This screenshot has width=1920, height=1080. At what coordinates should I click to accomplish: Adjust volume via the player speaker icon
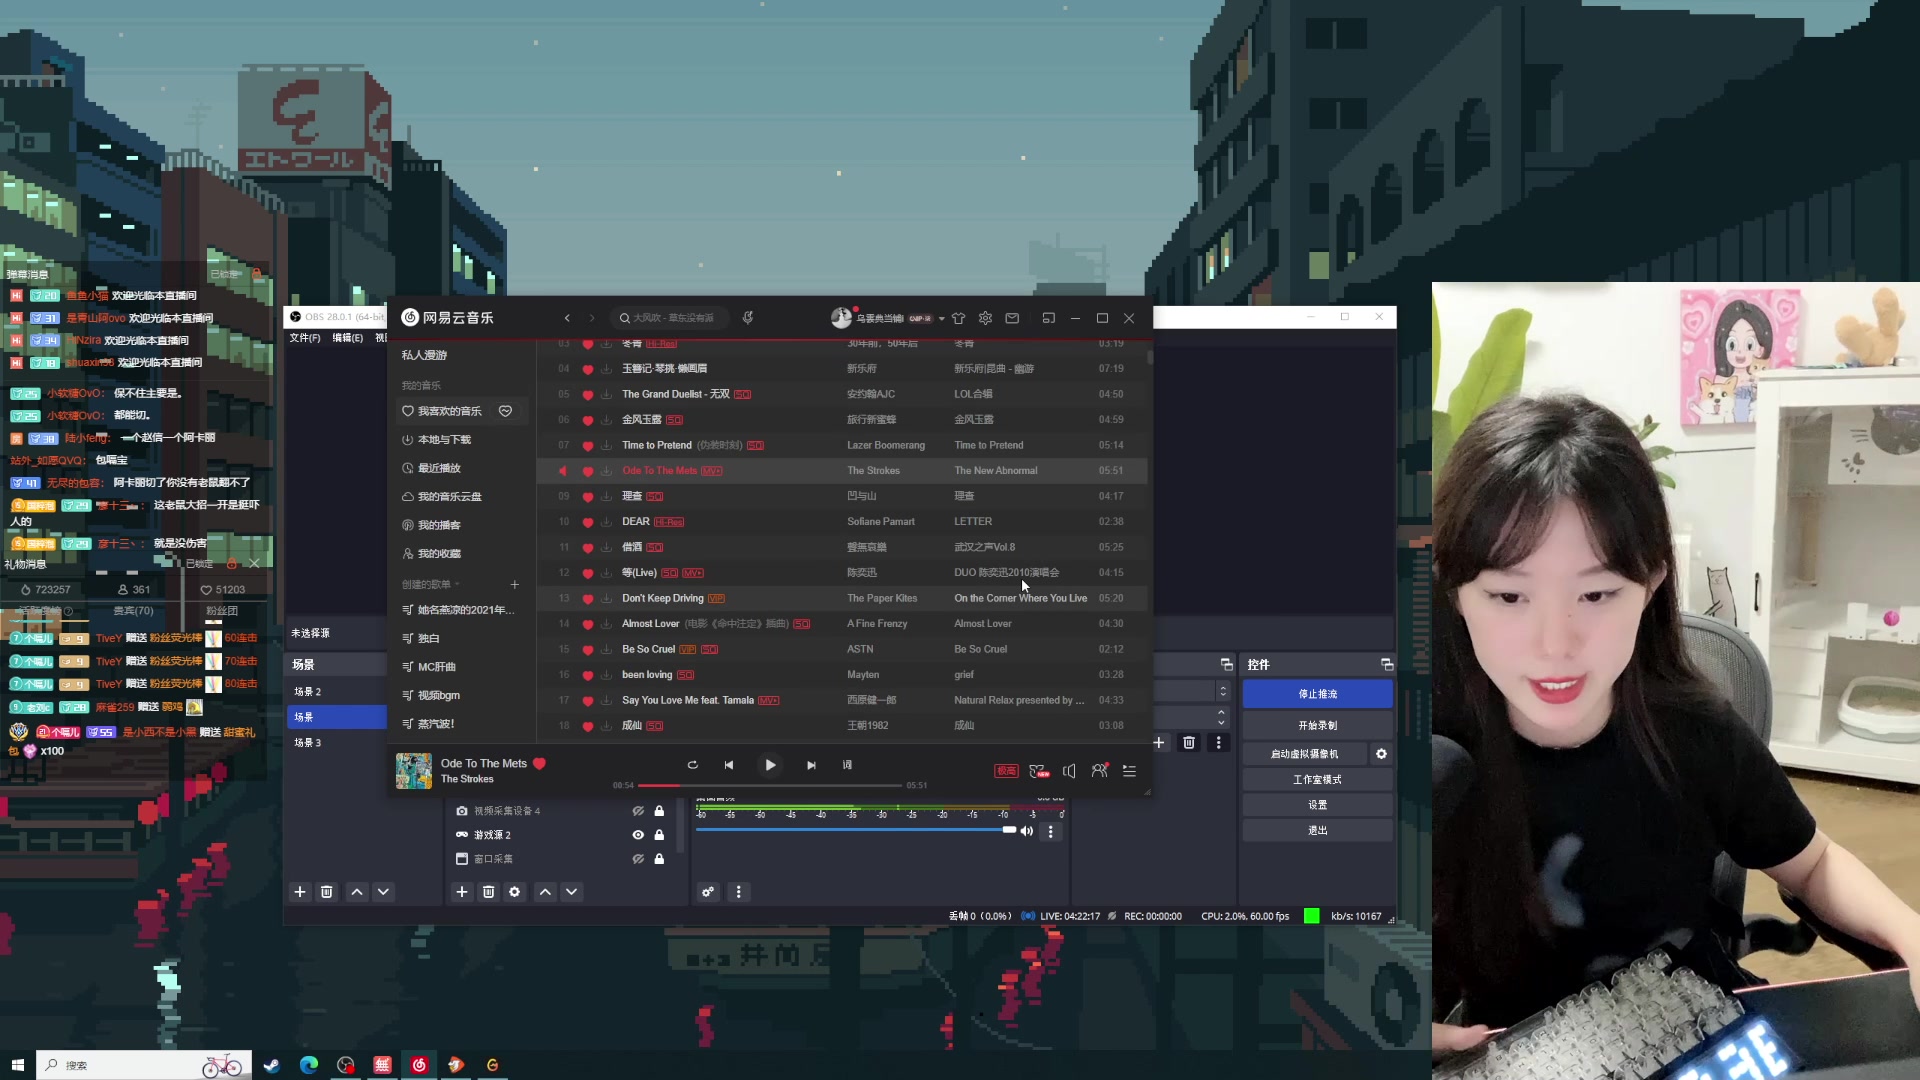pos(1069,771)
